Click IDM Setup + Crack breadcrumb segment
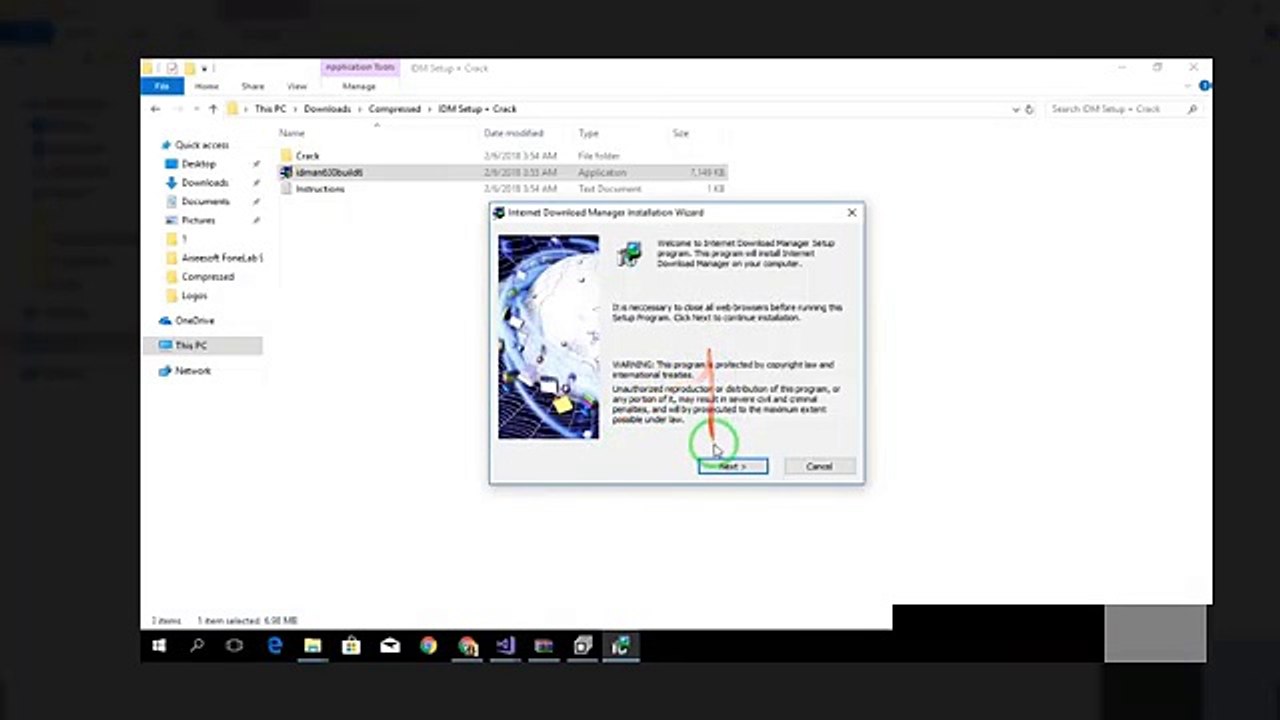Image resolution: width=1280 pixels, height=720 pixels. [x=477, y=109]
